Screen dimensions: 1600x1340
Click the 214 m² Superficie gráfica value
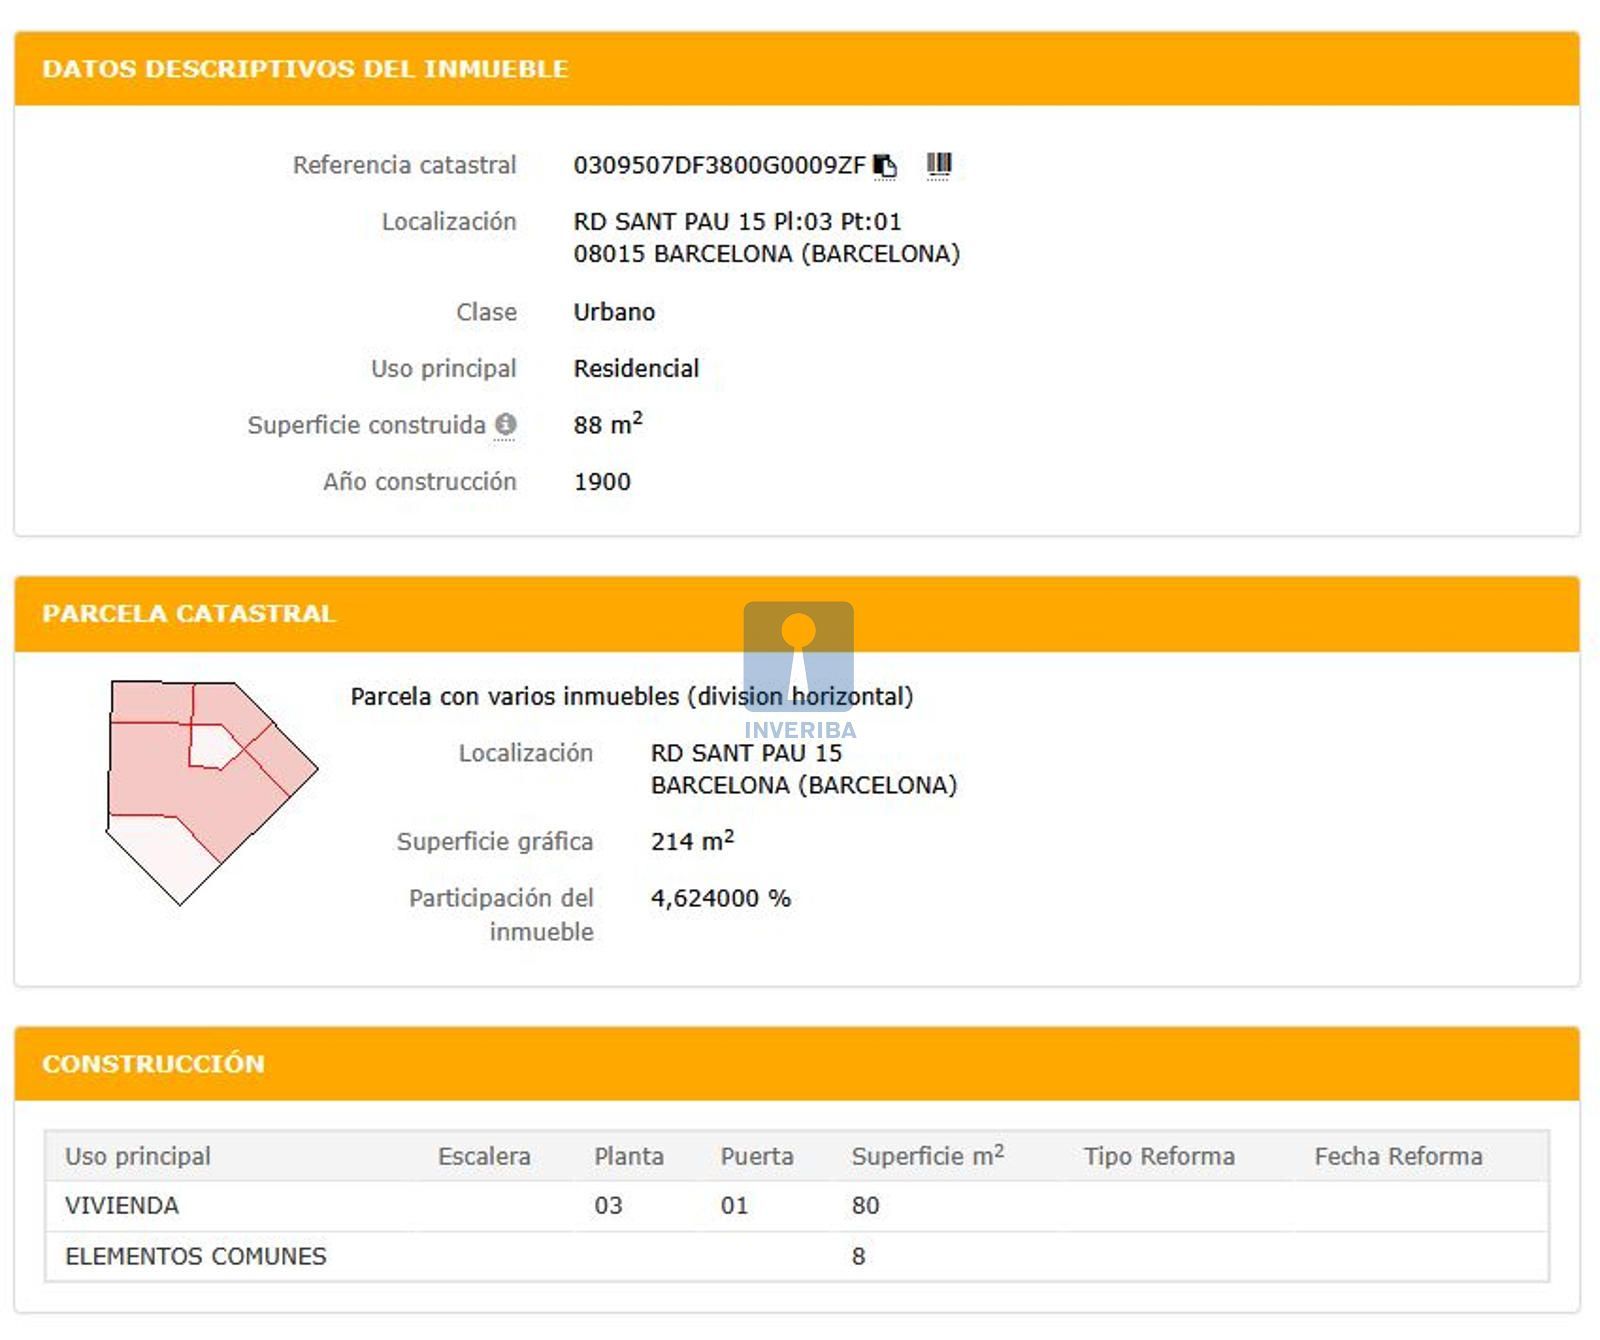(692, 842)
